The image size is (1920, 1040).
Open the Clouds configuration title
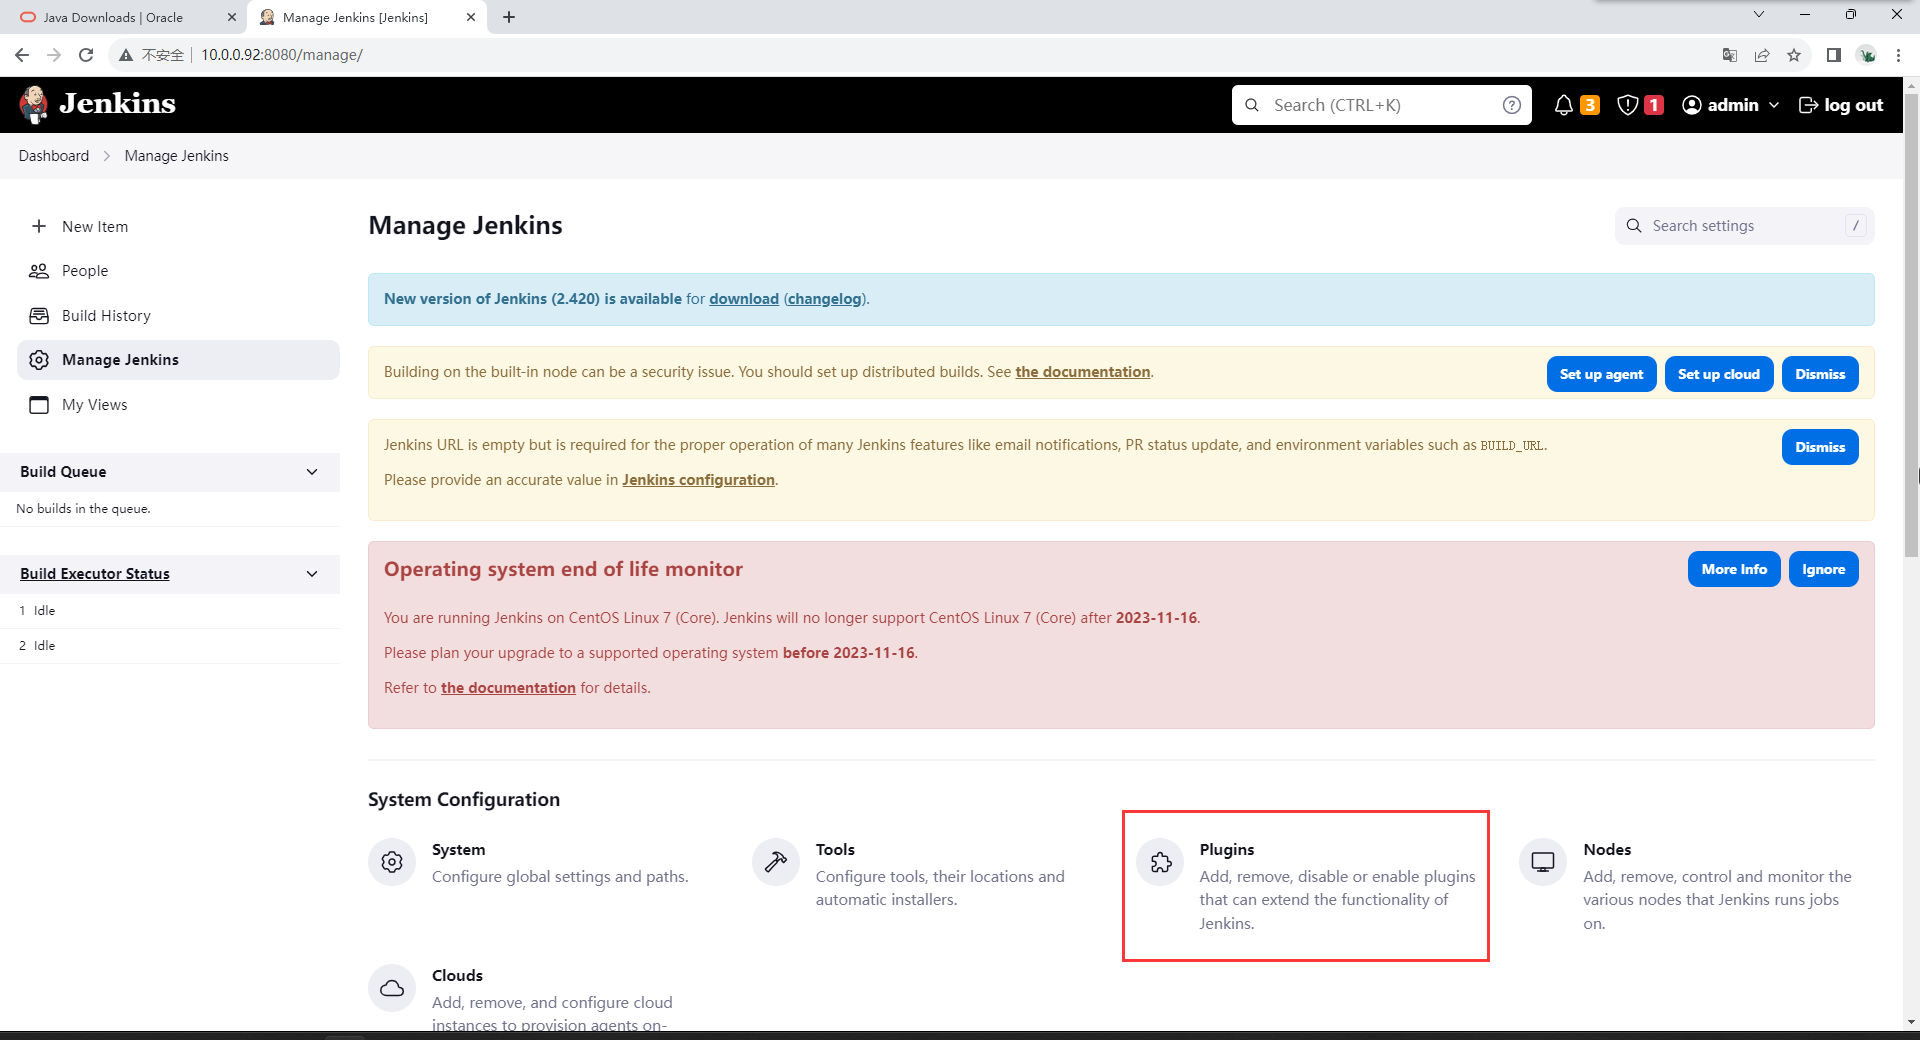point(457,975)
